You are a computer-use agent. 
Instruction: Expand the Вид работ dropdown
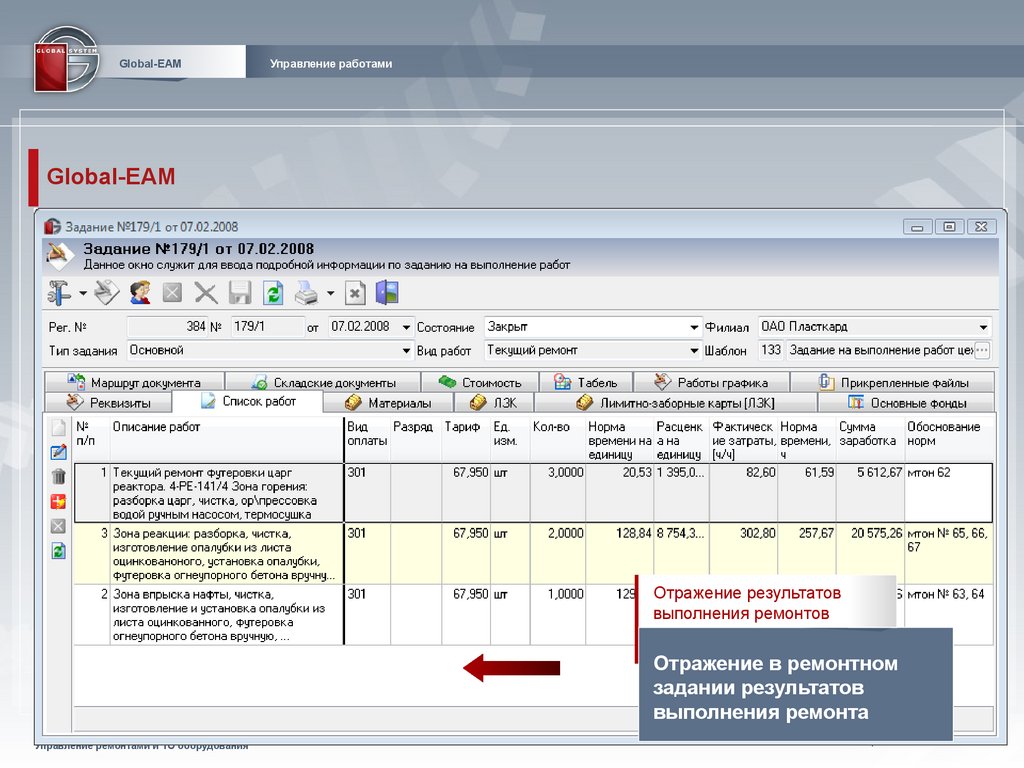(695, 351)
